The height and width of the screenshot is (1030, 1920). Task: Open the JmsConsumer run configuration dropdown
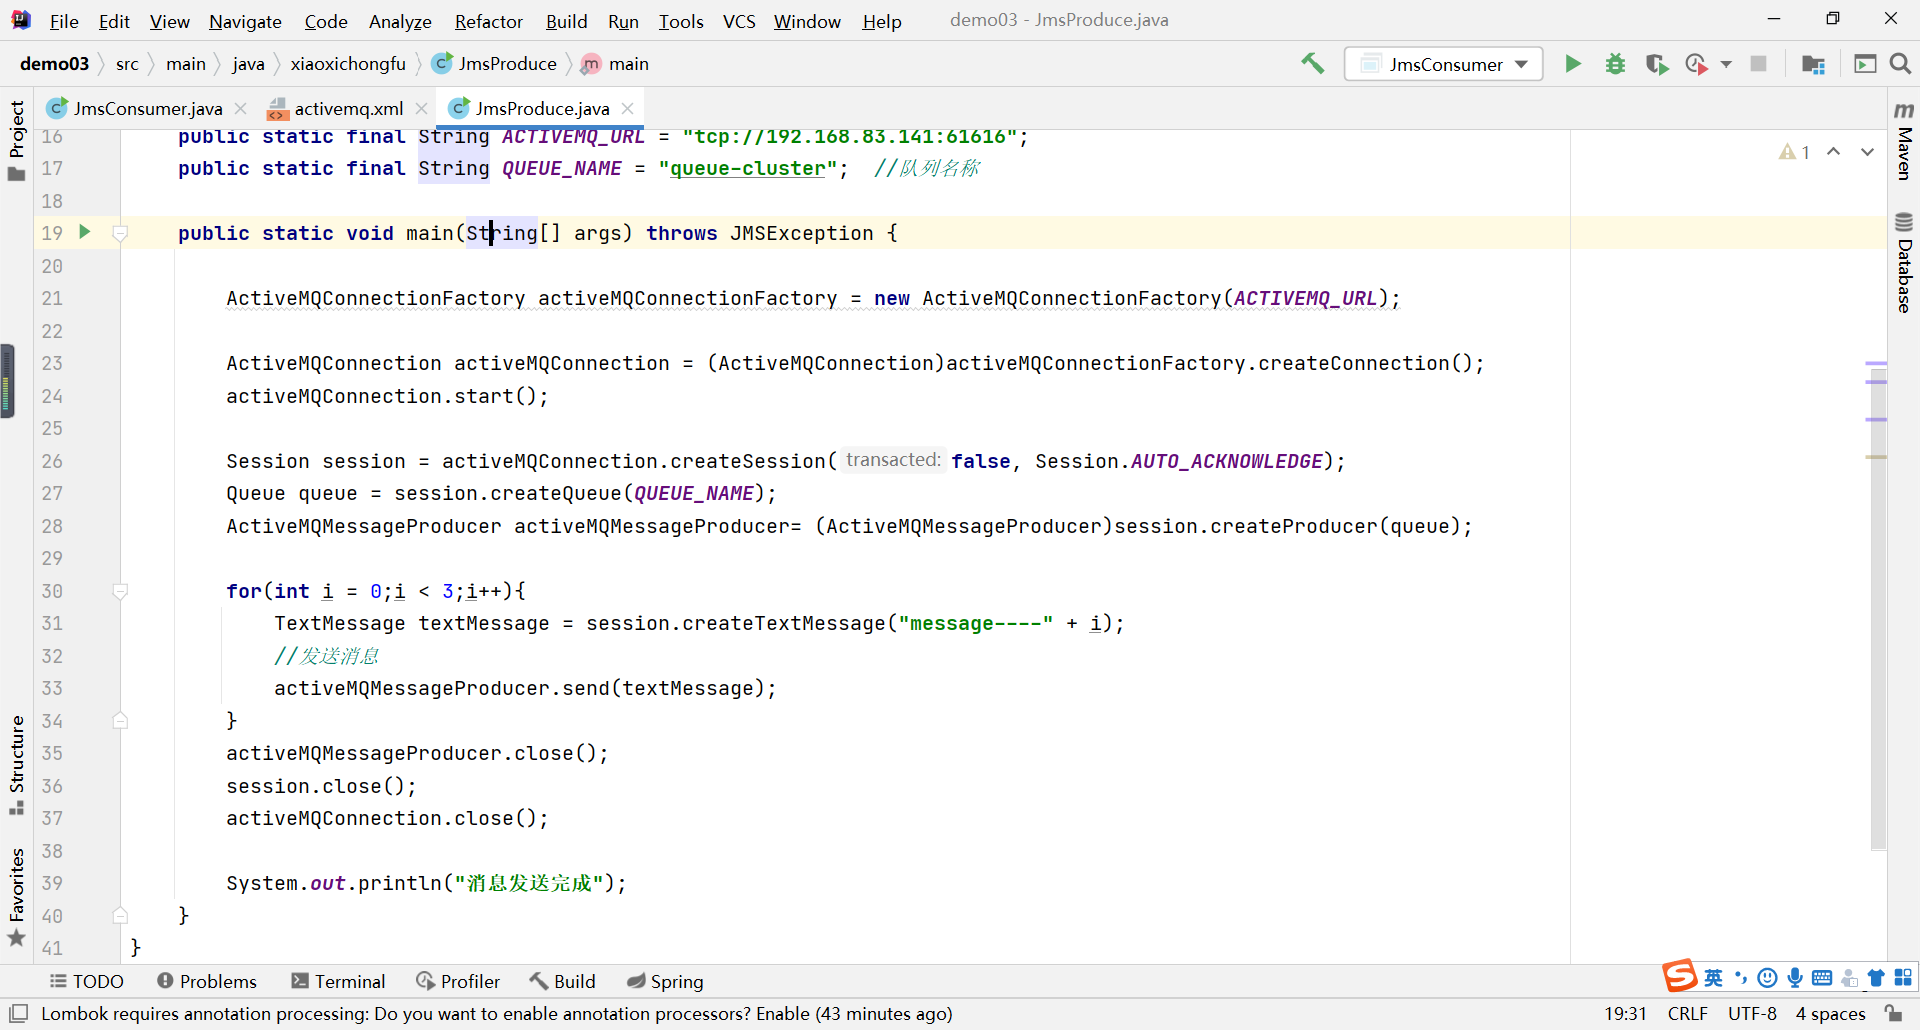point(1443,64)
